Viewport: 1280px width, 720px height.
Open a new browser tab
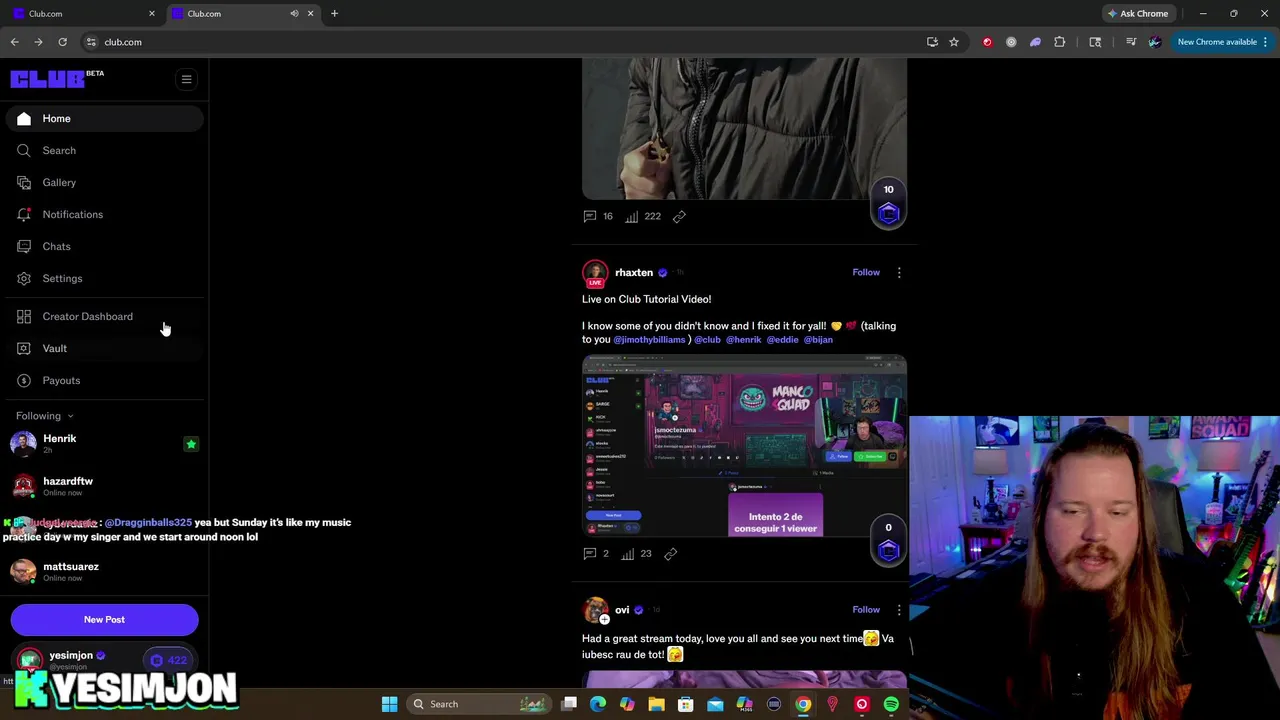pyautogui.click(x=334, y=13)
